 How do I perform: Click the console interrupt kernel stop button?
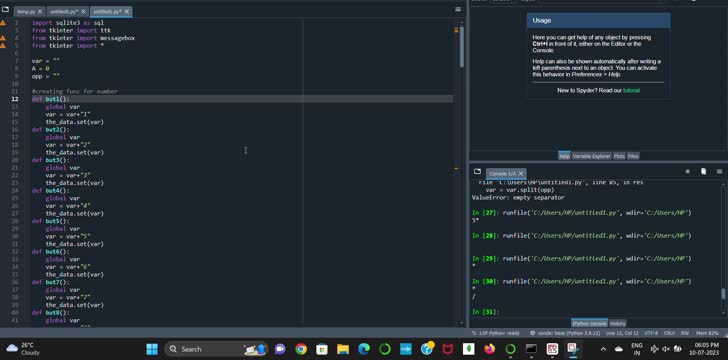pyautogui.click(x=688, y=171)
